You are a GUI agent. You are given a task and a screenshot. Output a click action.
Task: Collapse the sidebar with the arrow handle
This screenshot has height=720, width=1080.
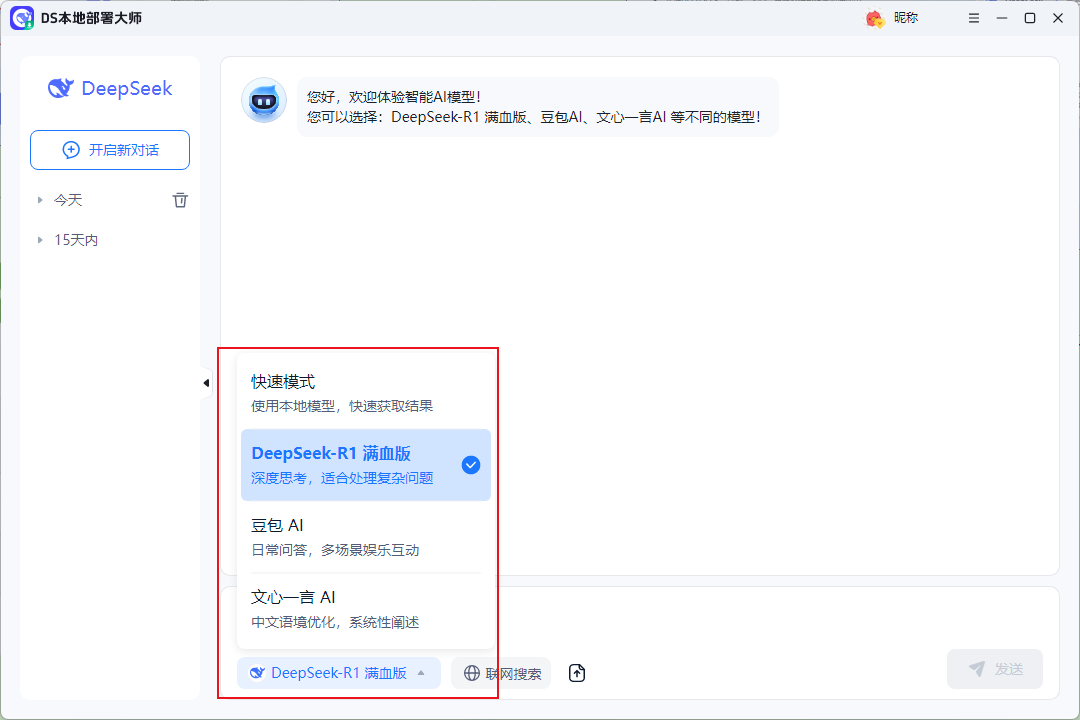206,382
